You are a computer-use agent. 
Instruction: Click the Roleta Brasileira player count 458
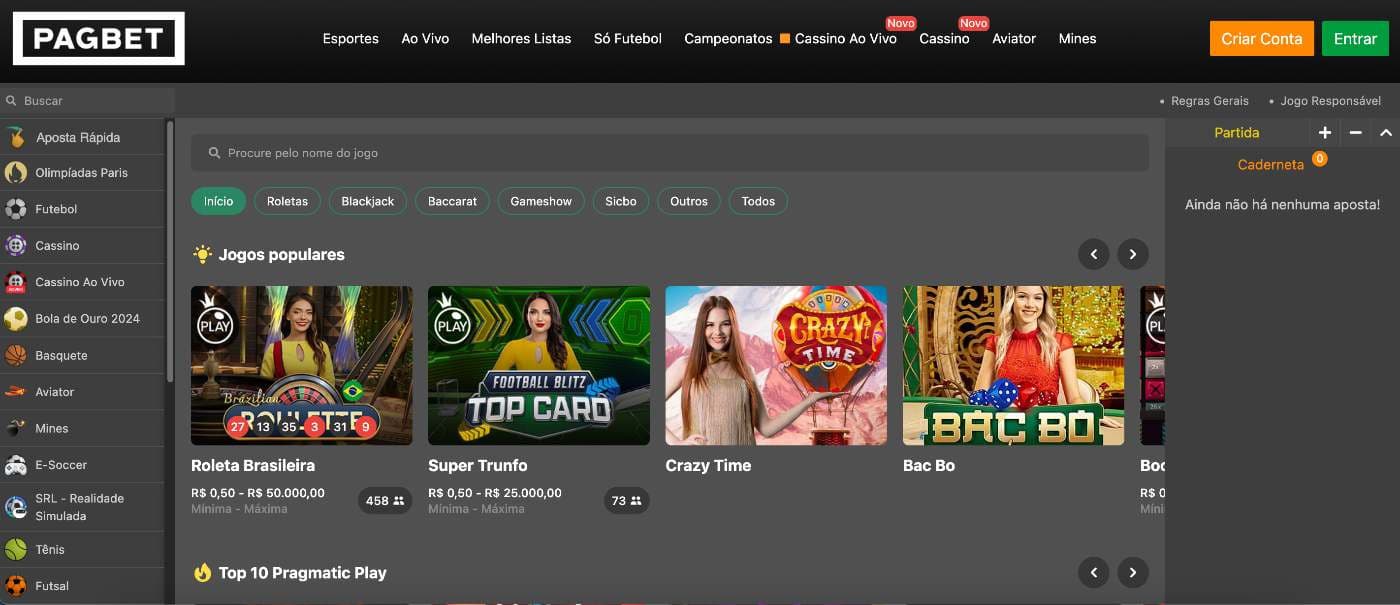(385, 501)
